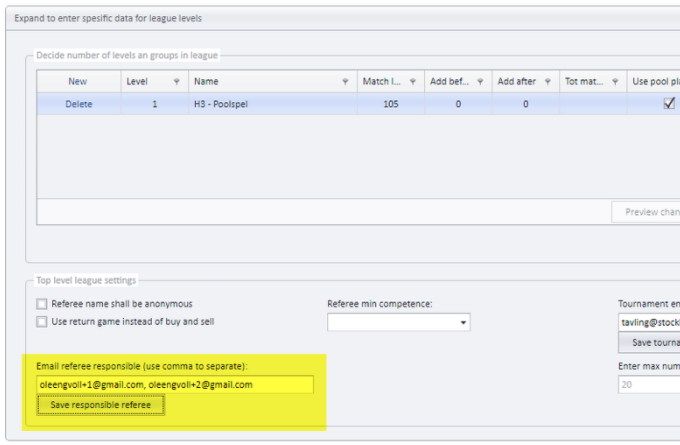Open filter on Add after column
Viewport: 680px width, 445px height.
(548, 82)
